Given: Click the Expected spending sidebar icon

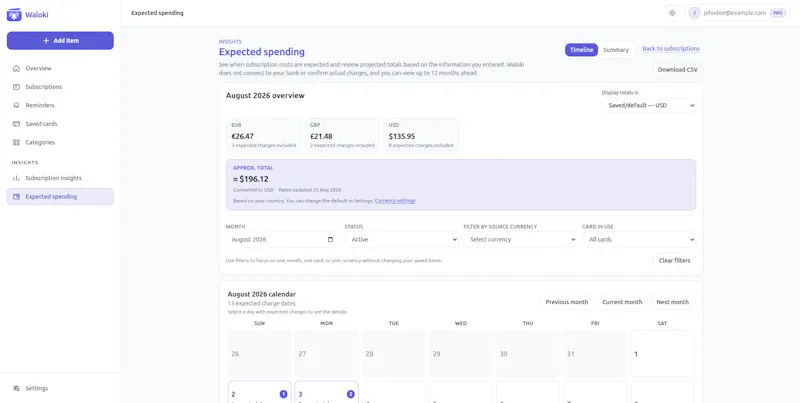Looking at the screenshot, I should 16,196.
